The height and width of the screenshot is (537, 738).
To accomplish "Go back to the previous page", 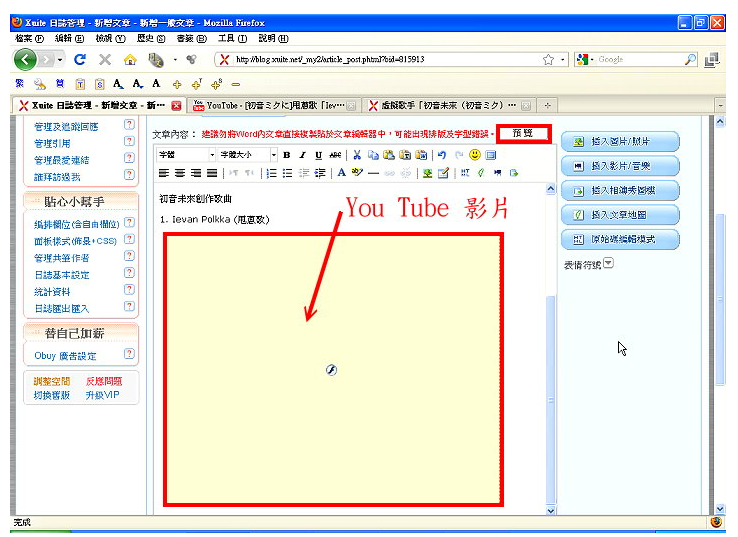I will coord(25,60).
